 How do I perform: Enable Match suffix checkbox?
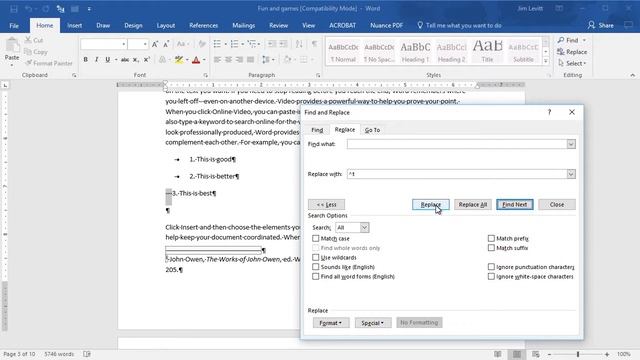[491, 248]
